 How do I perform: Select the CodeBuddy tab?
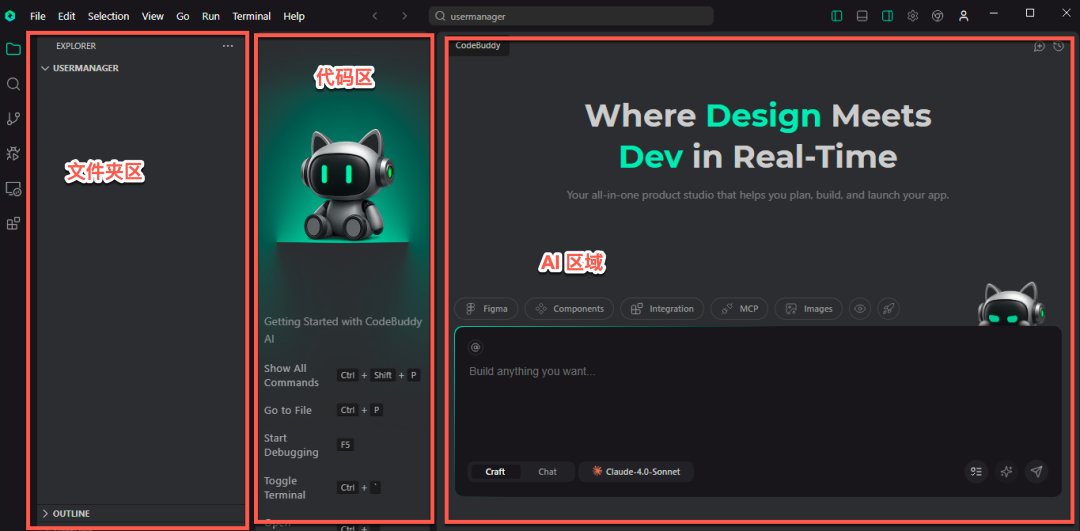pyautogui.click(x=478, y=46)
